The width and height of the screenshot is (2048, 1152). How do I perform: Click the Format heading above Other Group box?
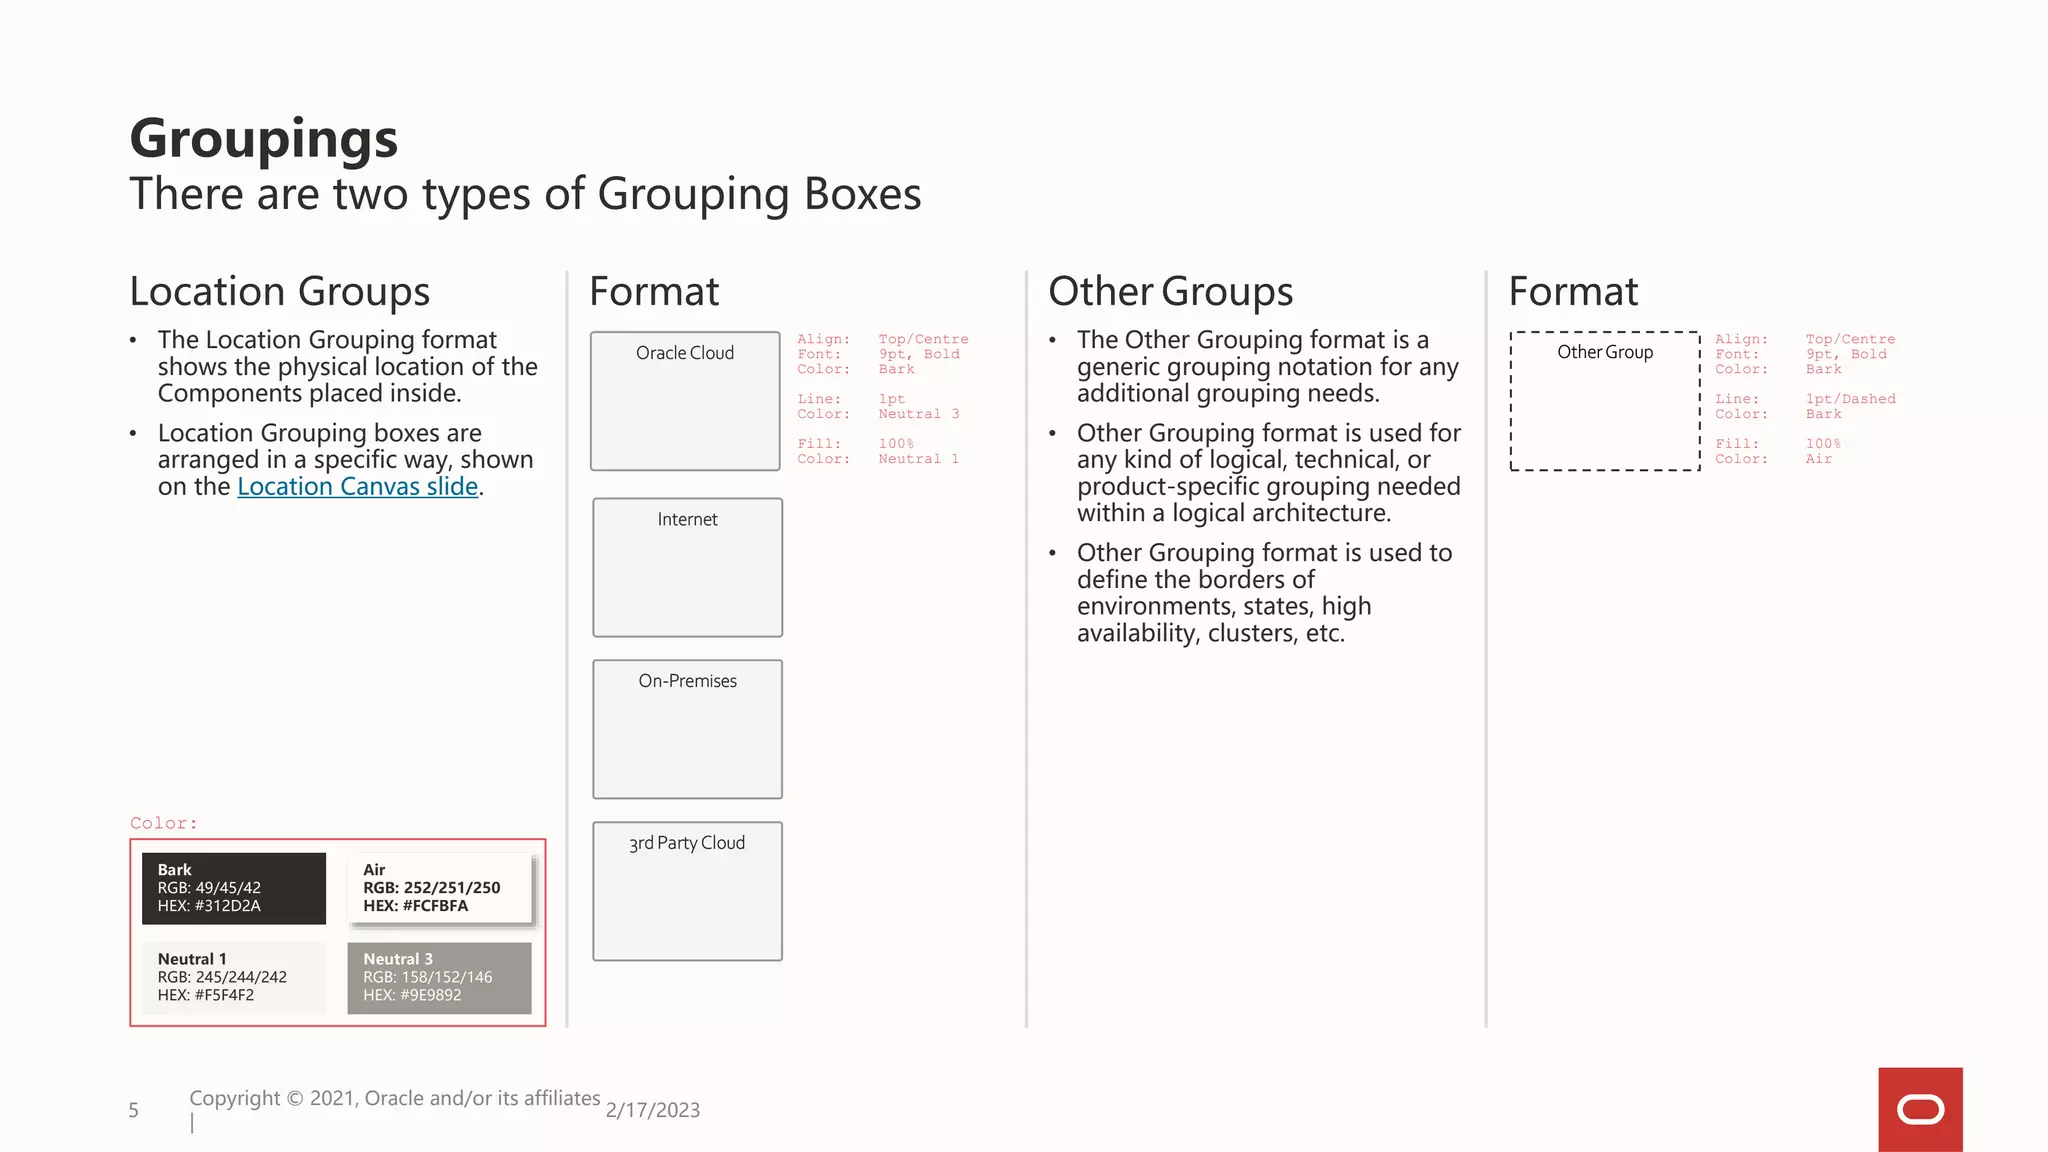[x=1573, y=292]
